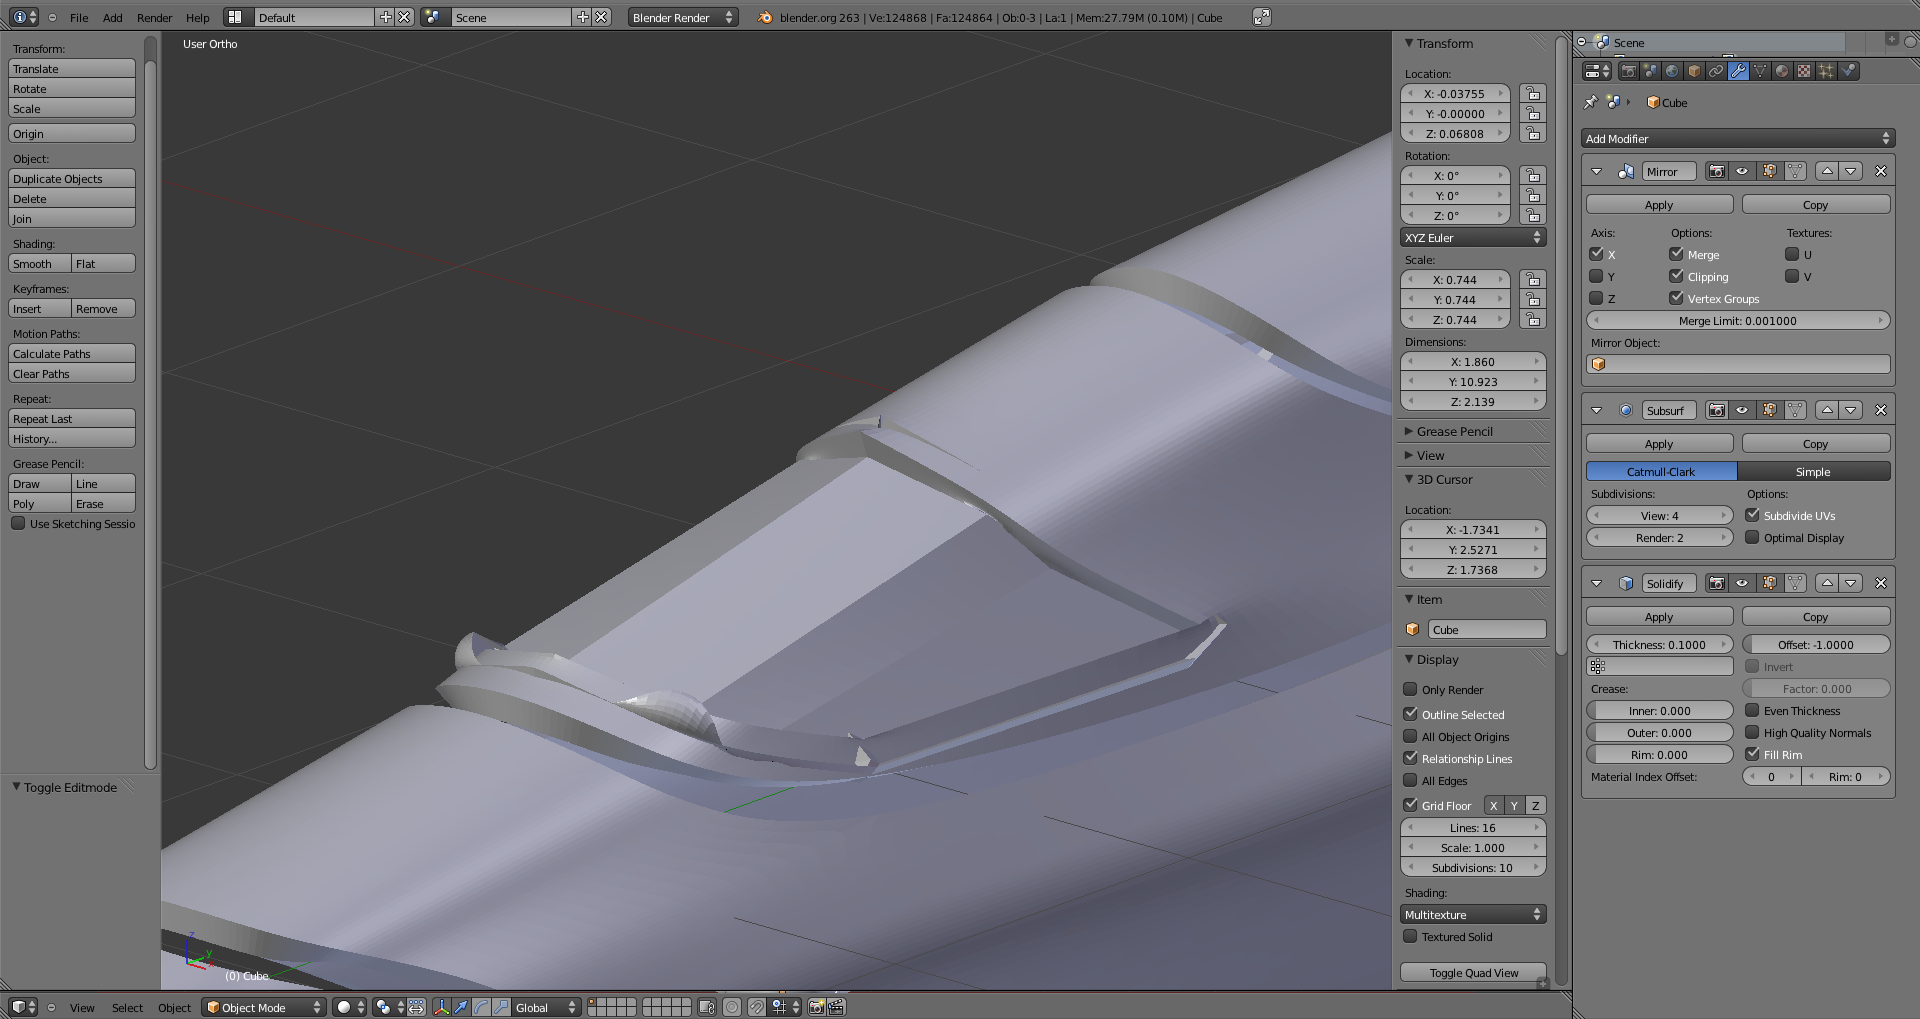Open the Physics properties tab icon
This screenshot has width=1920, height=1019.
pos(1849,71)
